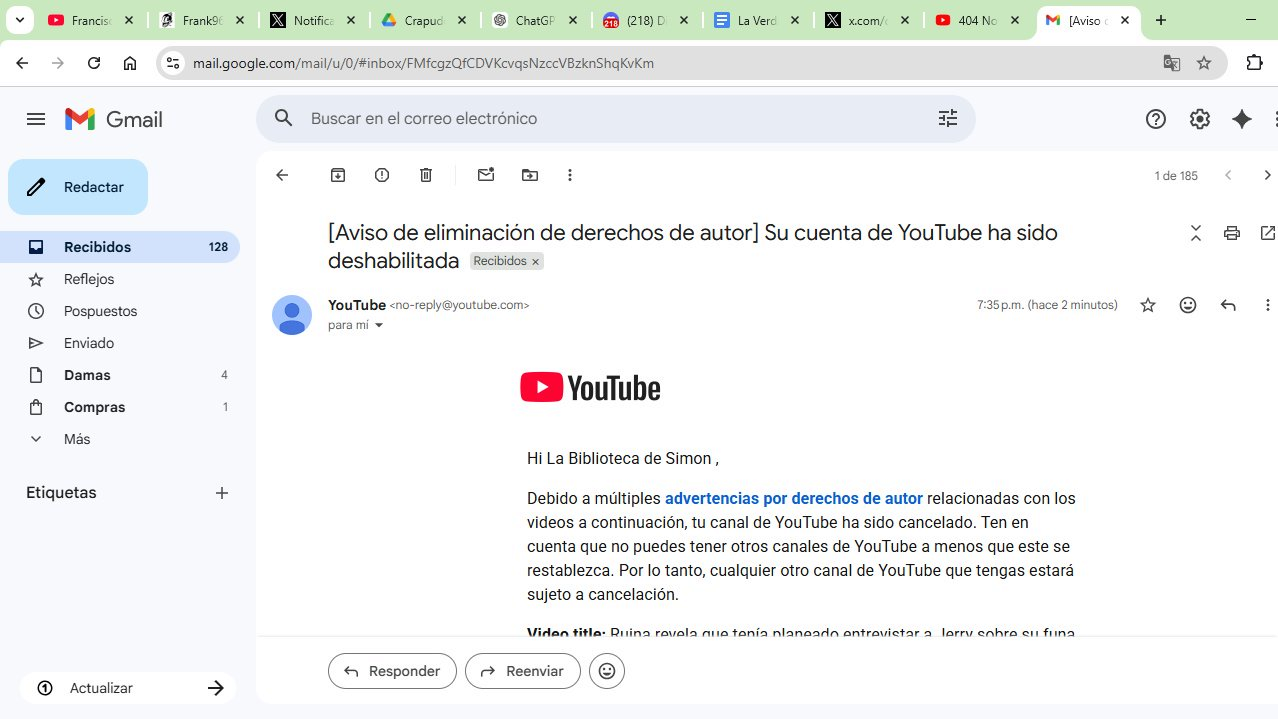Print this email
The width and height of the screenshot is (1278, 719).
[1232, 233]
